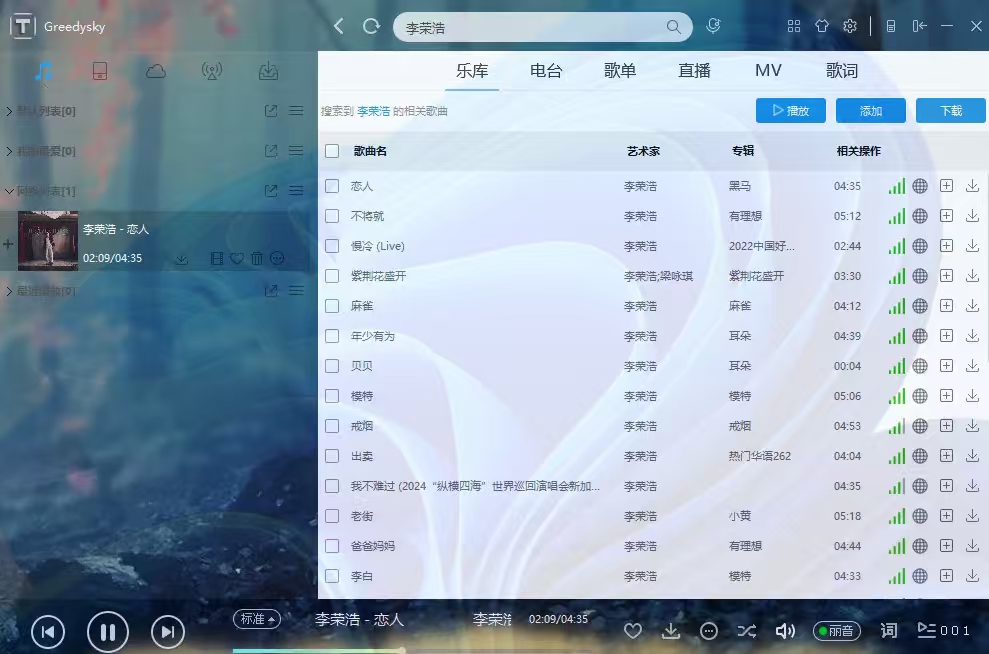Add 麻雀 to the playlist
This screenshot has height=654, width=989.
946,306
